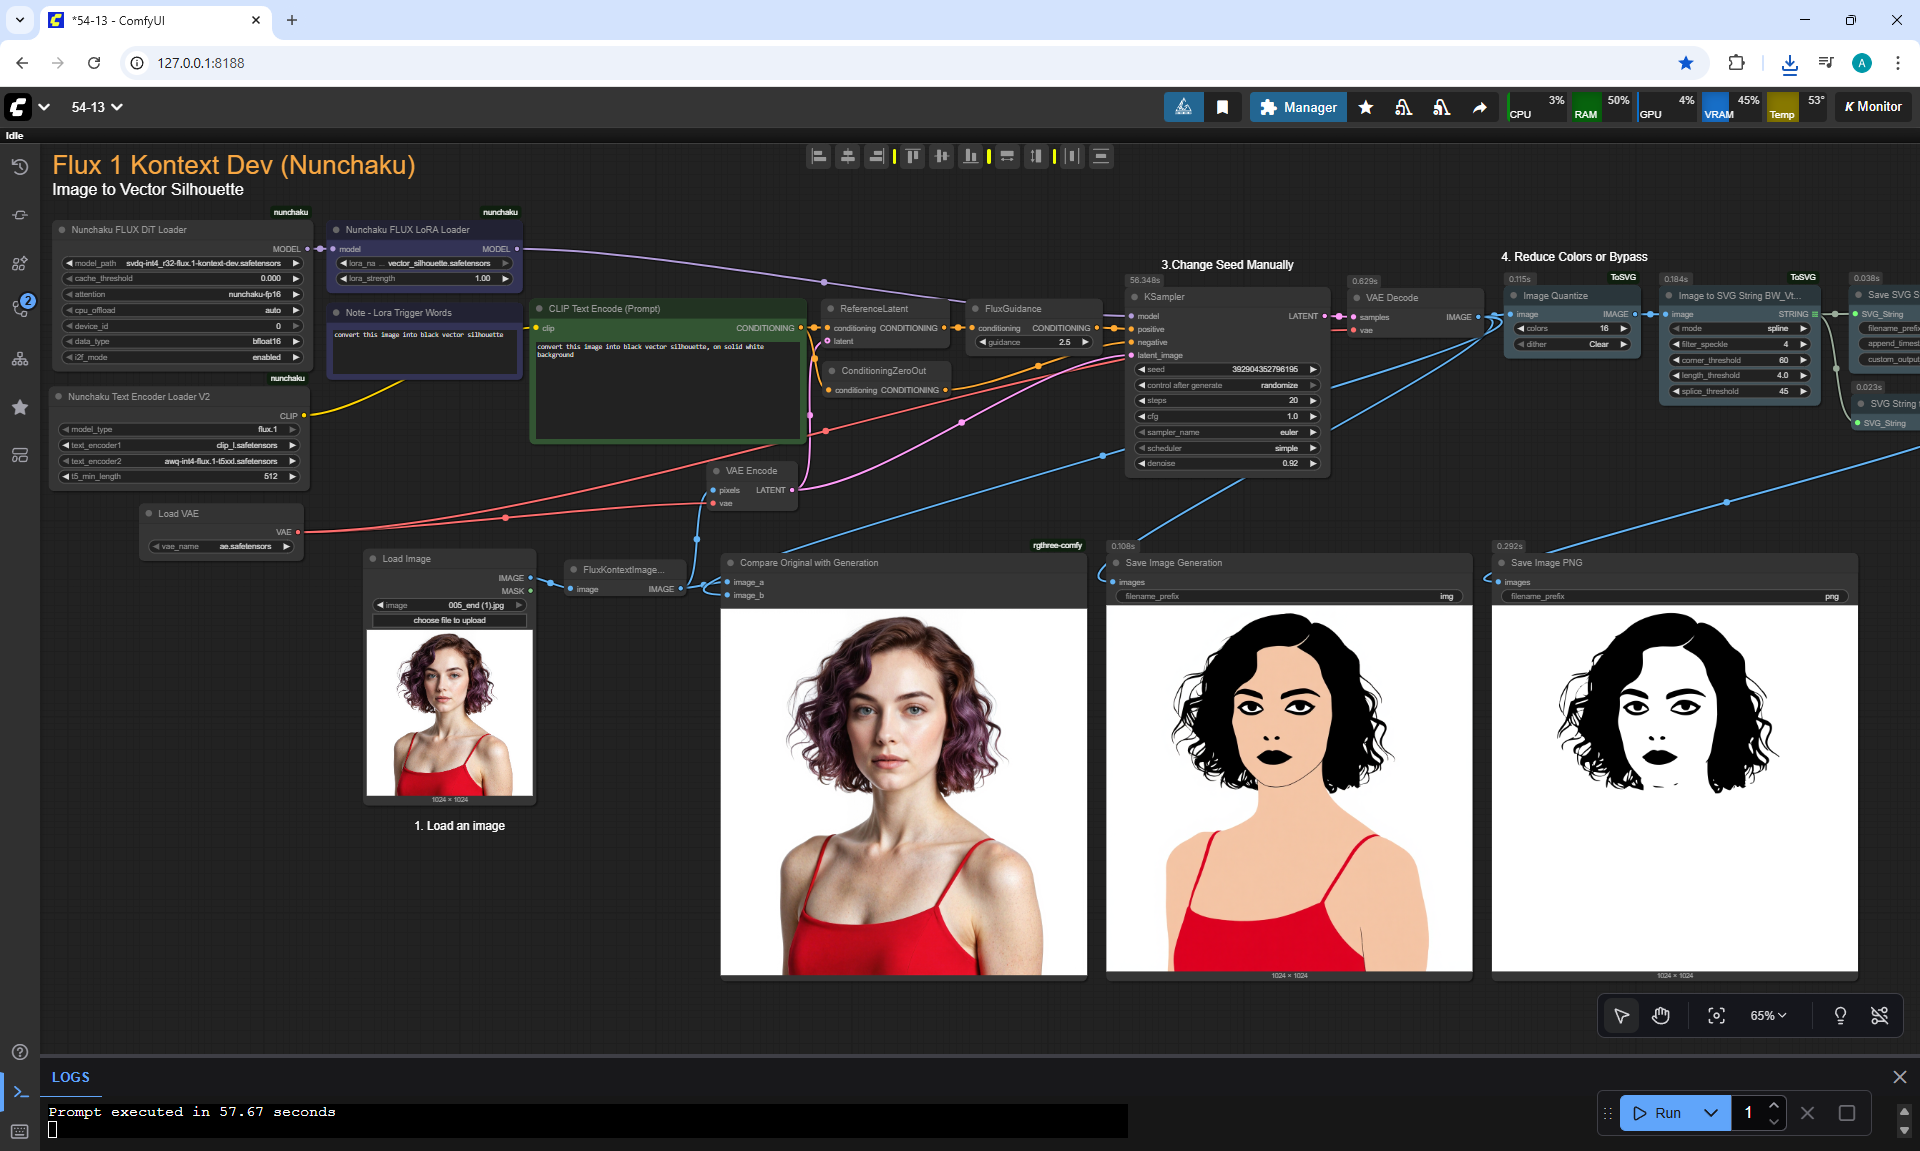Toggle link visibility icon
The width and height of the screenshot is (1920, 1151).
pos(1879,1016)
